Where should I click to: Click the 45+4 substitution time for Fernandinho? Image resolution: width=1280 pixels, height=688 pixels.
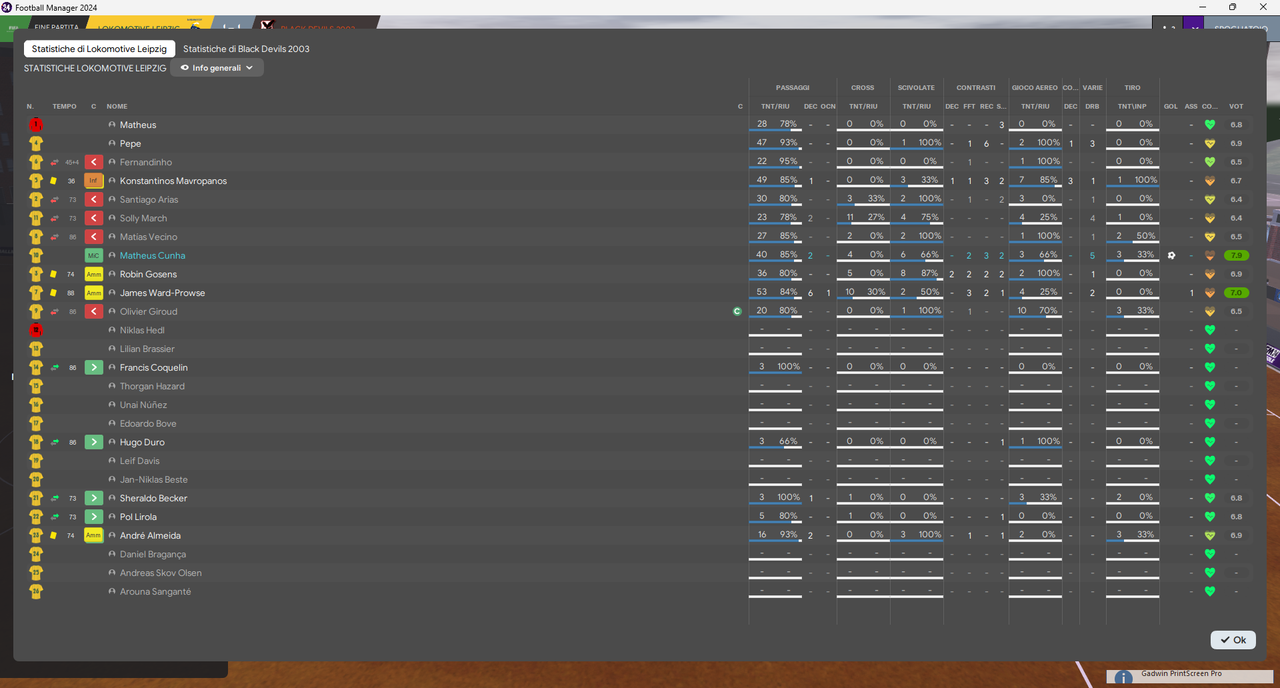coord(72,162)
